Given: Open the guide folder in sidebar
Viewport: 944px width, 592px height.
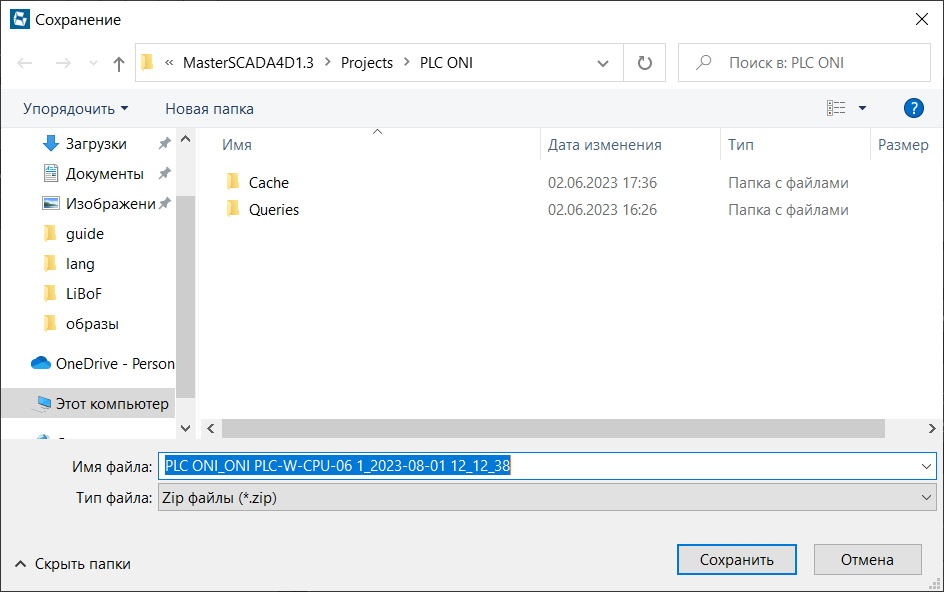Looking at the screenshot, I should coord(84,234).
